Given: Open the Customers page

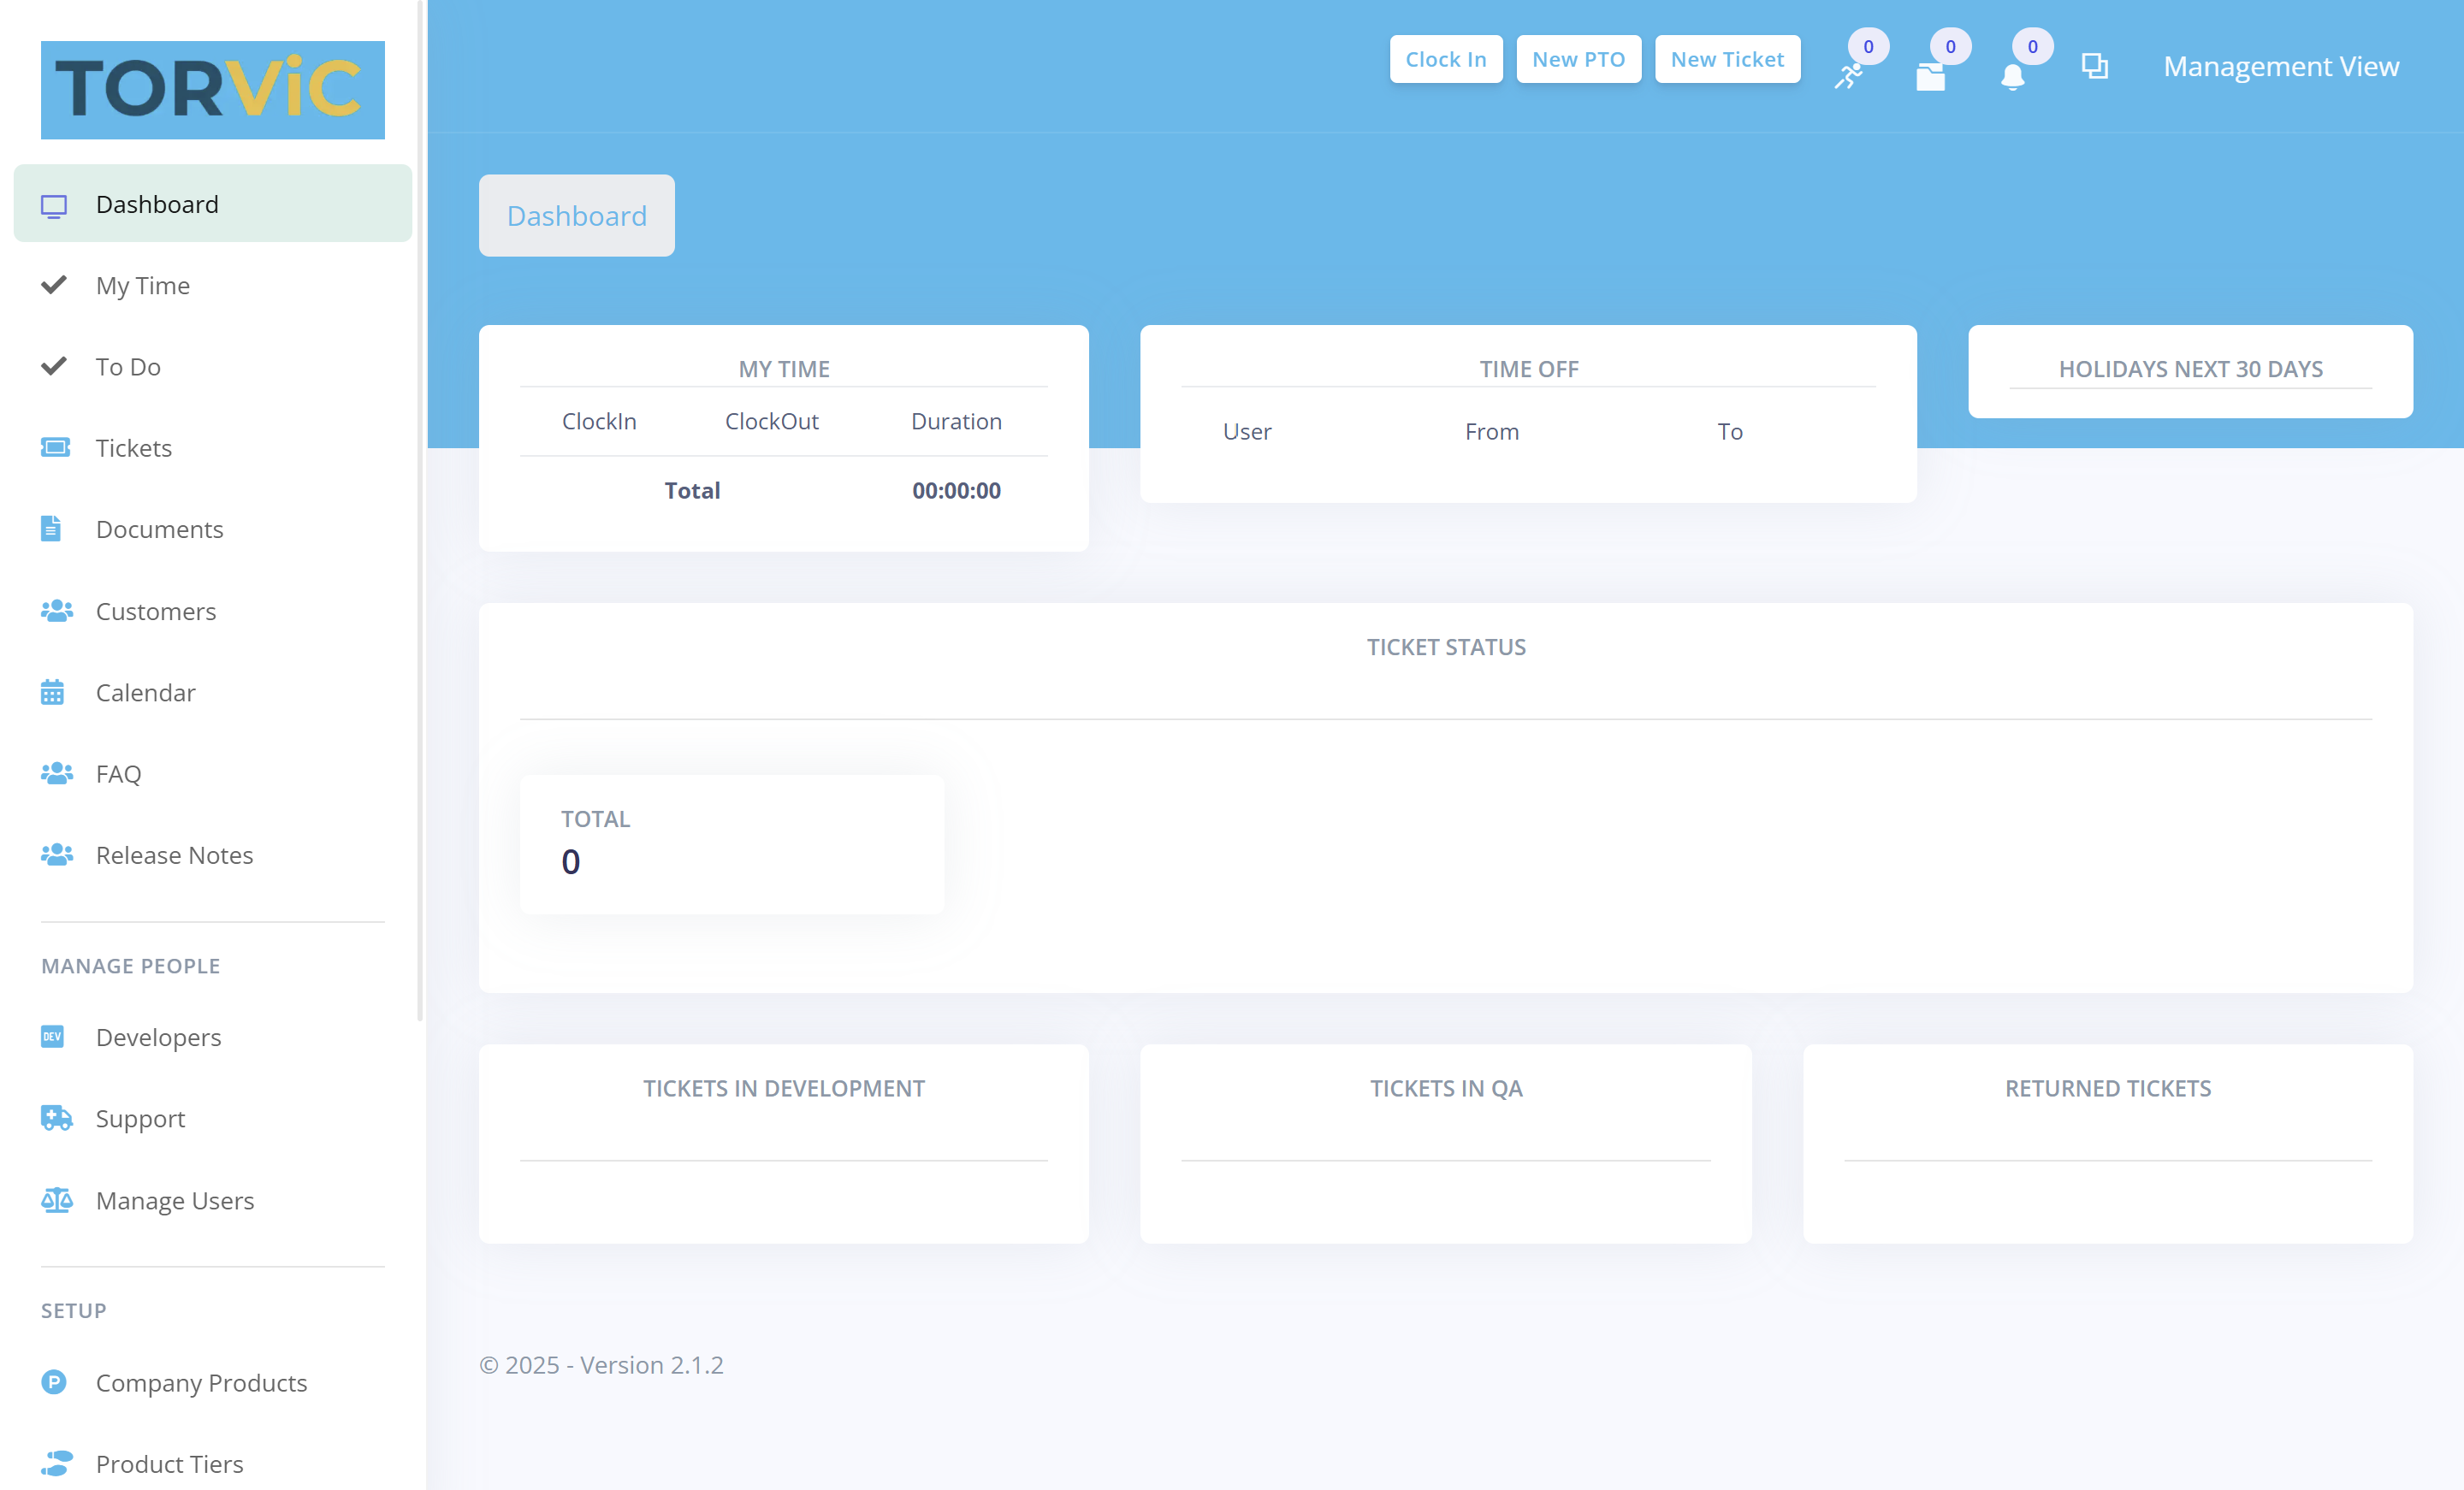Looking at the screenshot, I should click(213, 610).
